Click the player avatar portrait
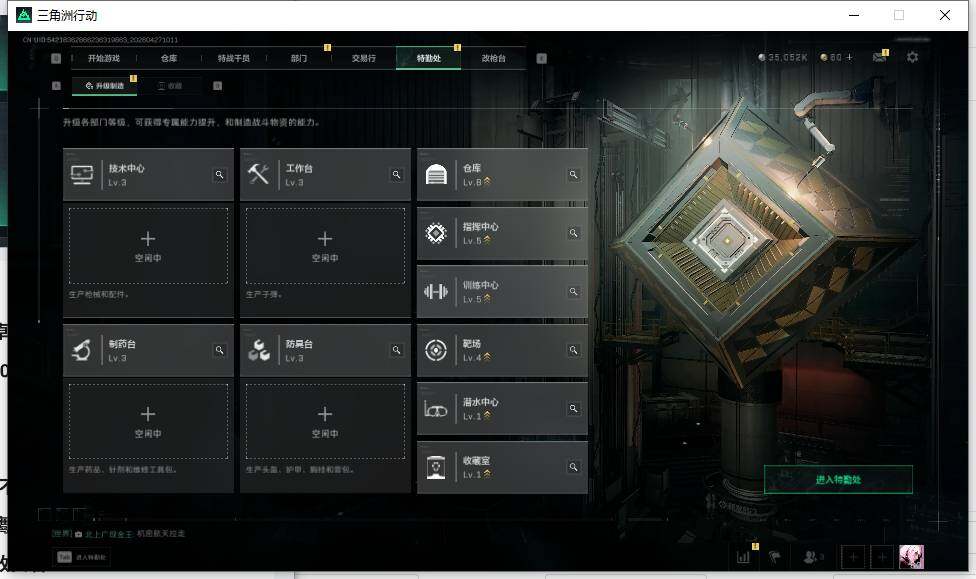The image size is (976, 579). point(911,557)
